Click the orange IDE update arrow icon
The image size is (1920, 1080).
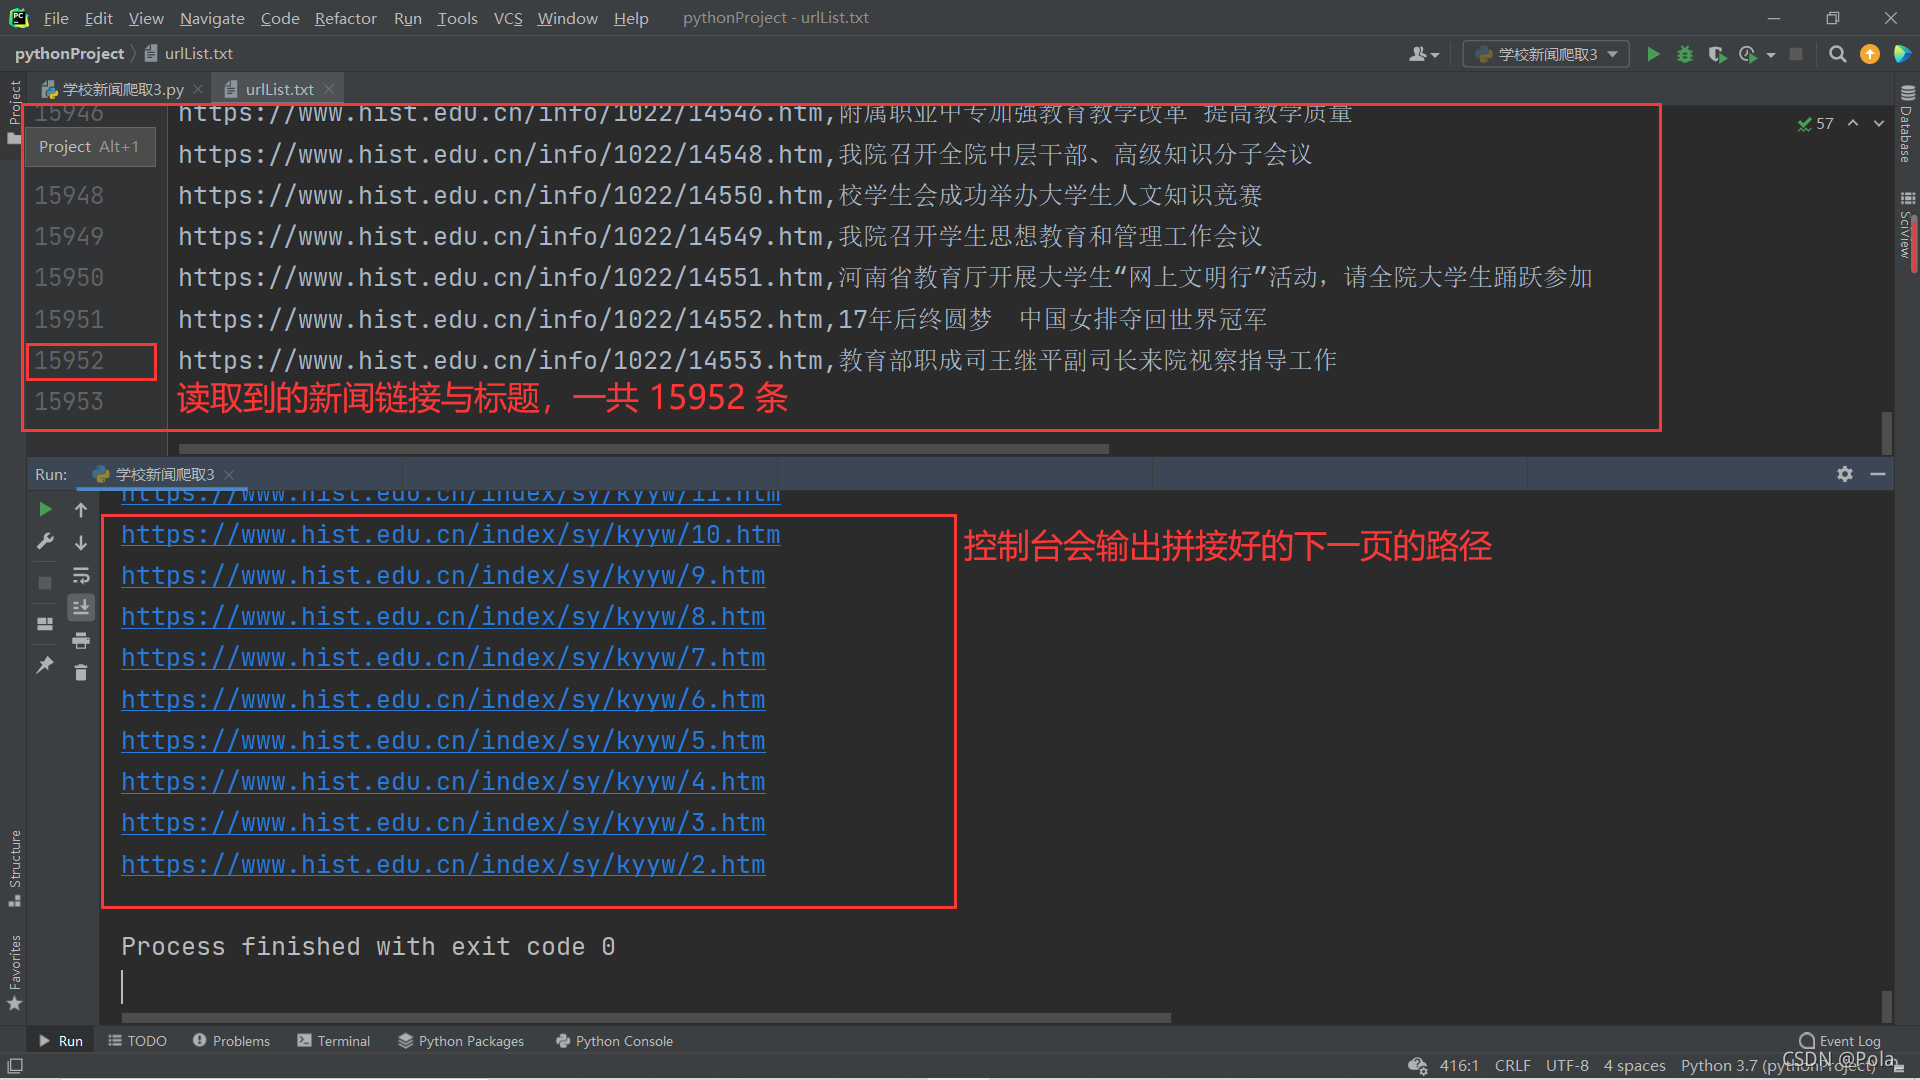[x=1869, y=54]
